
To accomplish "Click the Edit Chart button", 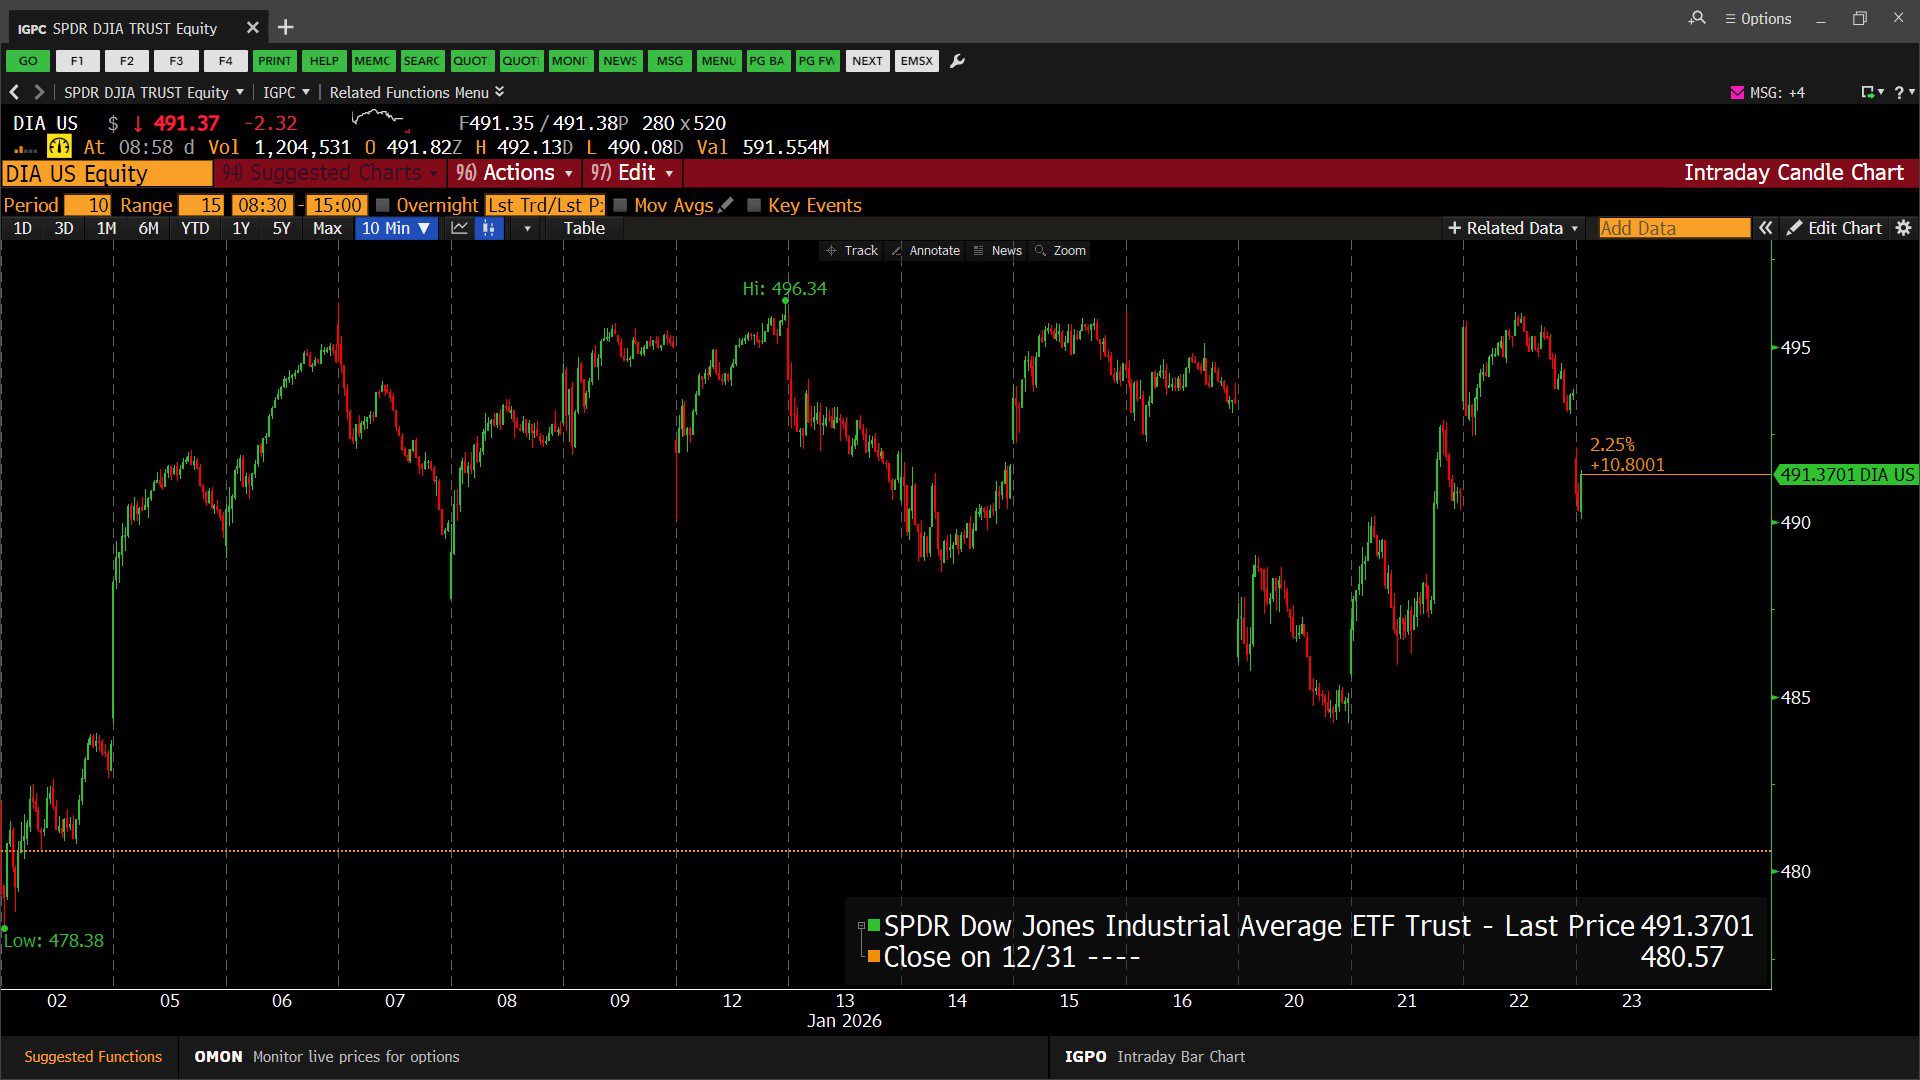I will pos(1834,228).
